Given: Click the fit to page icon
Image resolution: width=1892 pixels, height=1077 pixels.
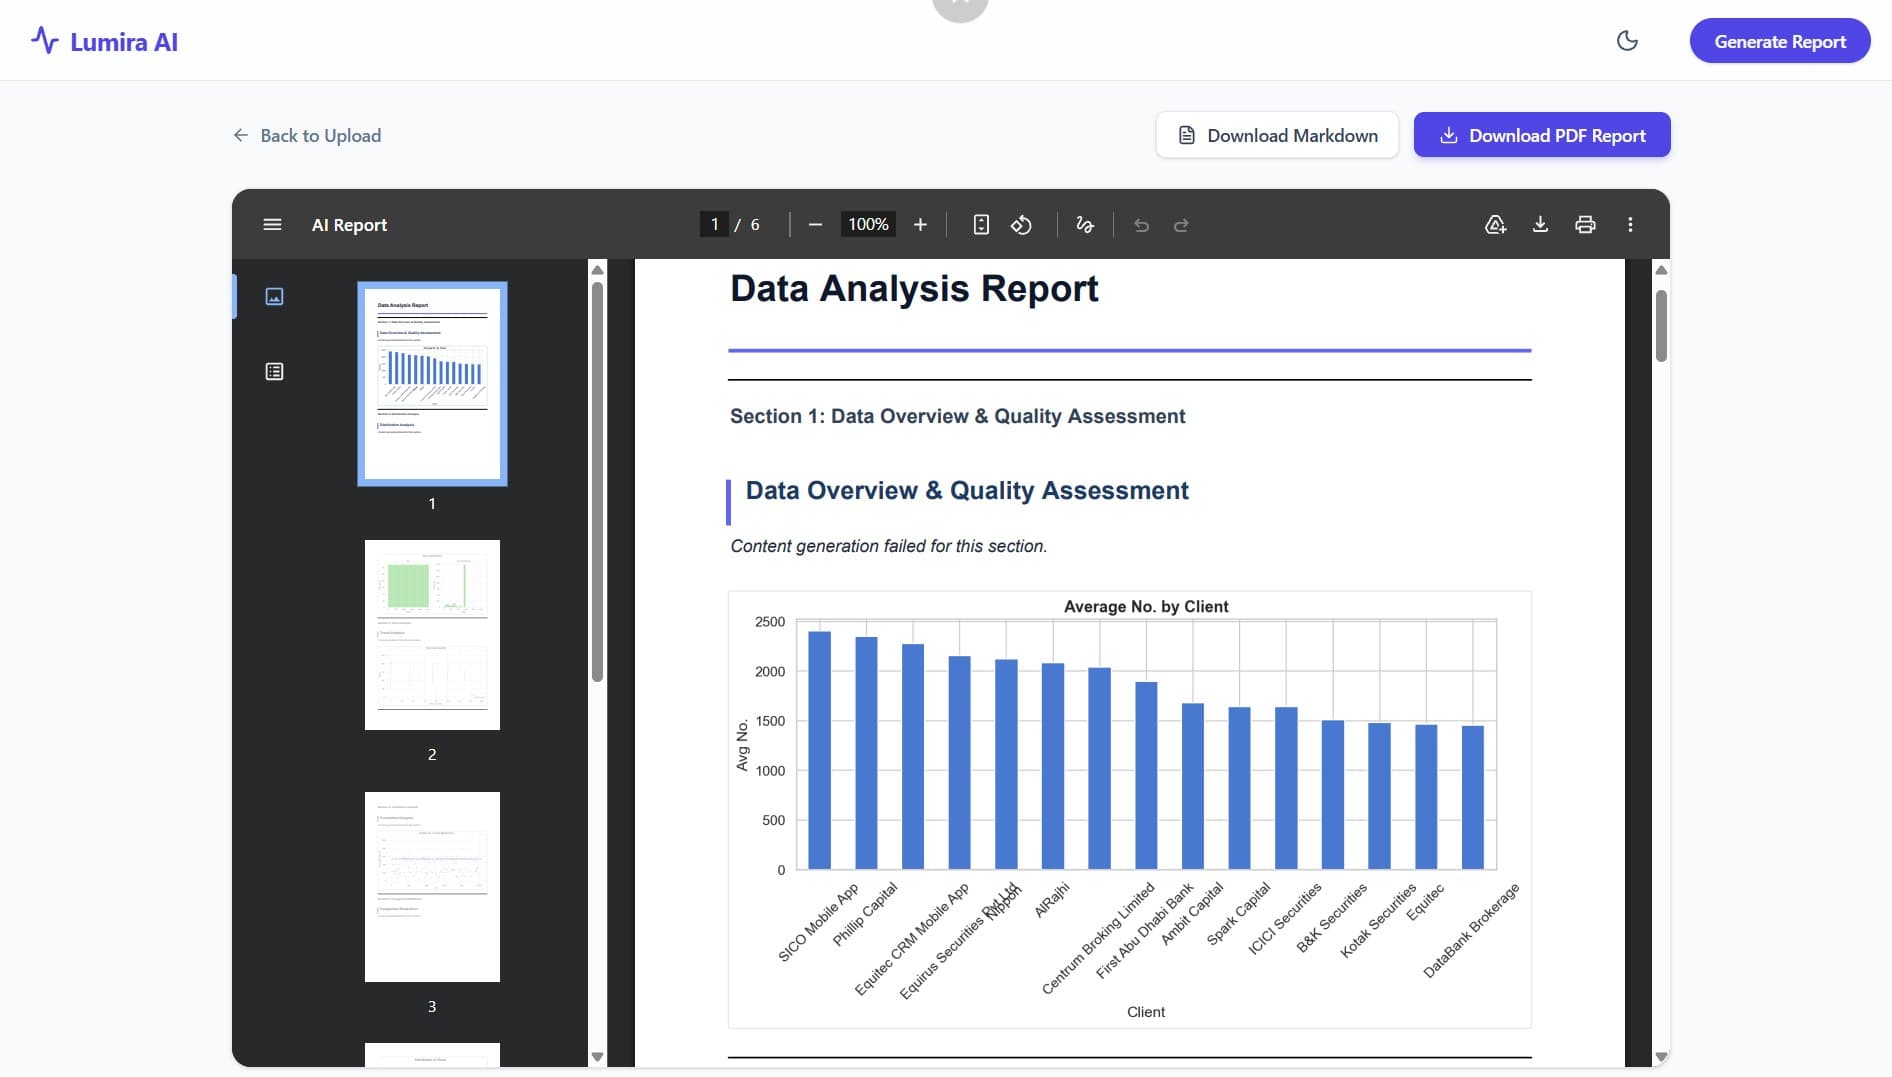Looking at the screenshot, I should pos(981,225).
